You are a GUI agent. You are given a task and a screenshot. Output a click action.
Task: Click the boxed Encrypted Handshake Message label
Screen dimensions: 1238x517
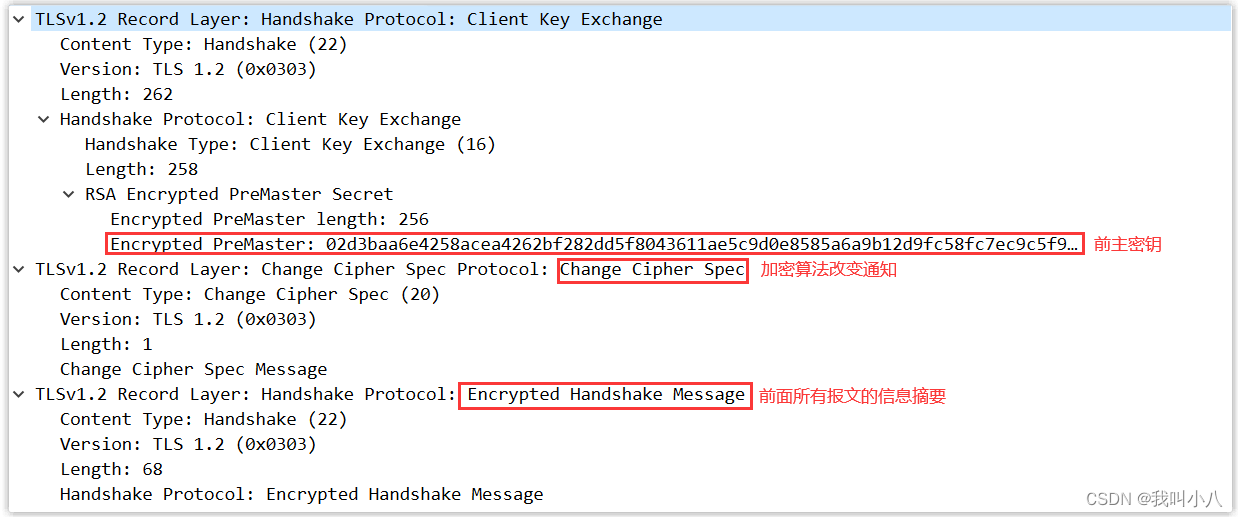(605, 394)
